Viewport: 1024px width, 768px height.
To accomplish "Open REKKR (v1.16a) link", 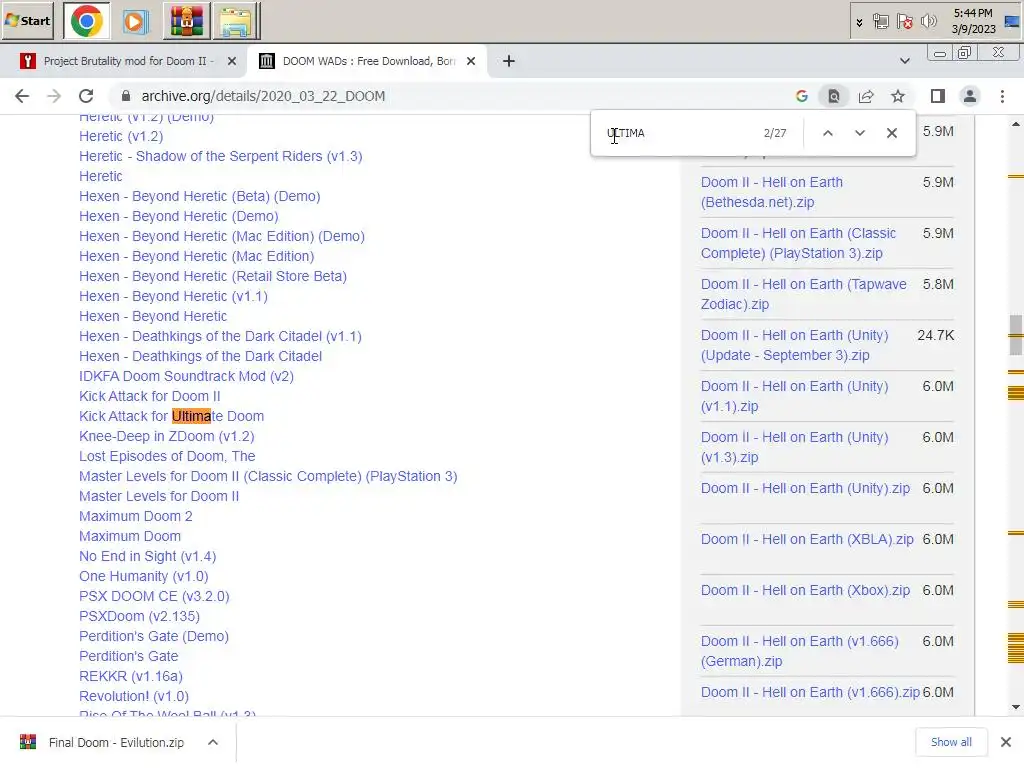I will coord(131,676).
